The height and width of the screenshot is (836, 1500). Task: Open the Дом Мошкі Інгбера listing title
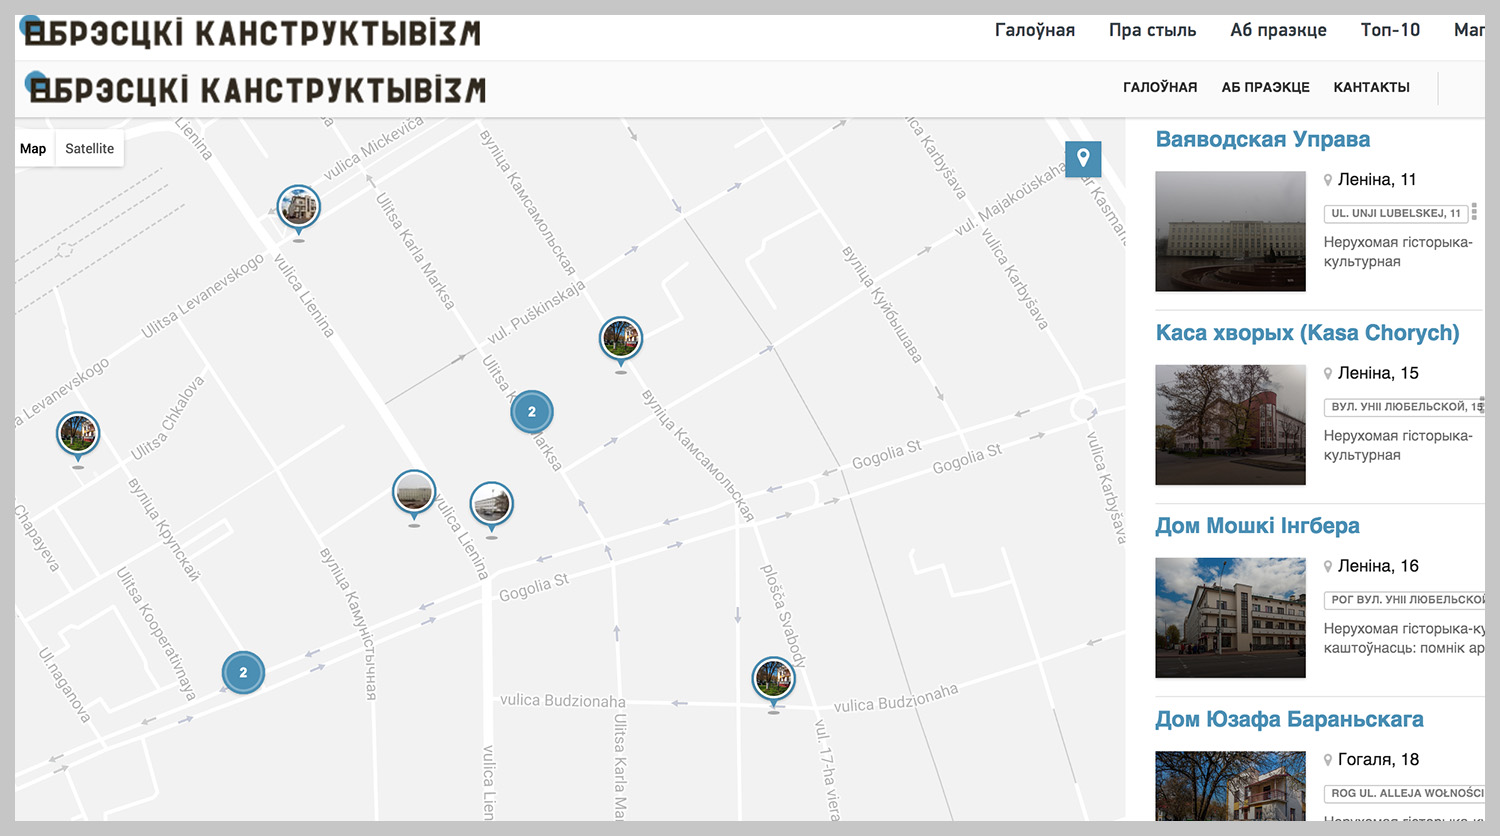point(1257,526)
